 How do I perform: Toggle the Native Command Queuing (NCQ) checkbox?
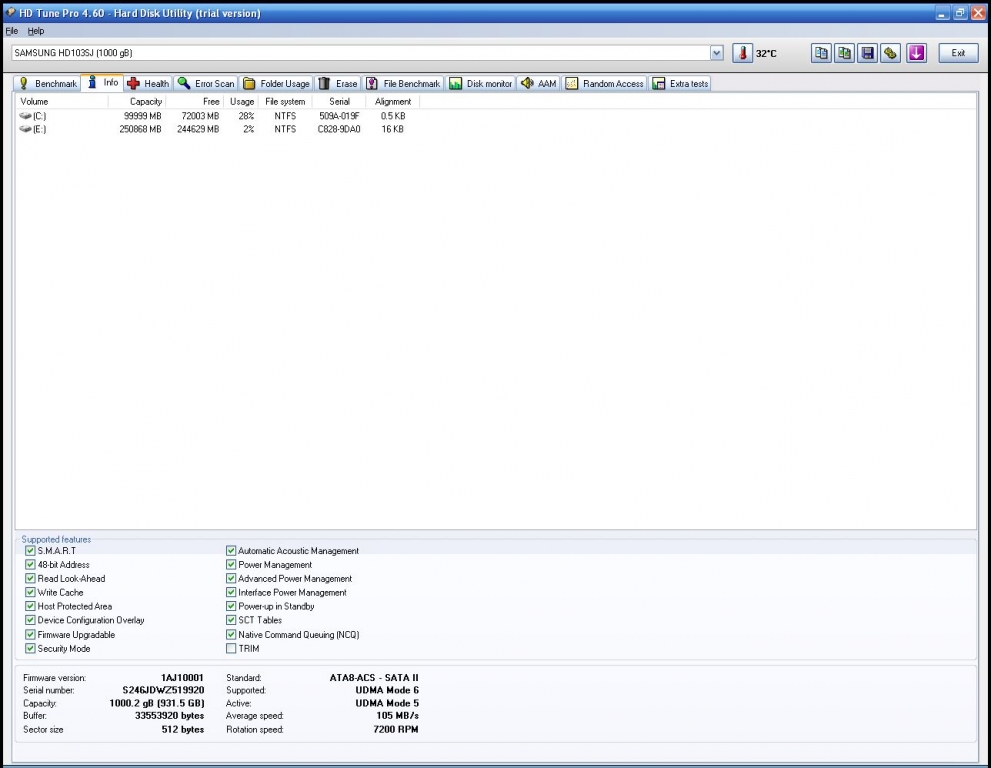(231, 635)
